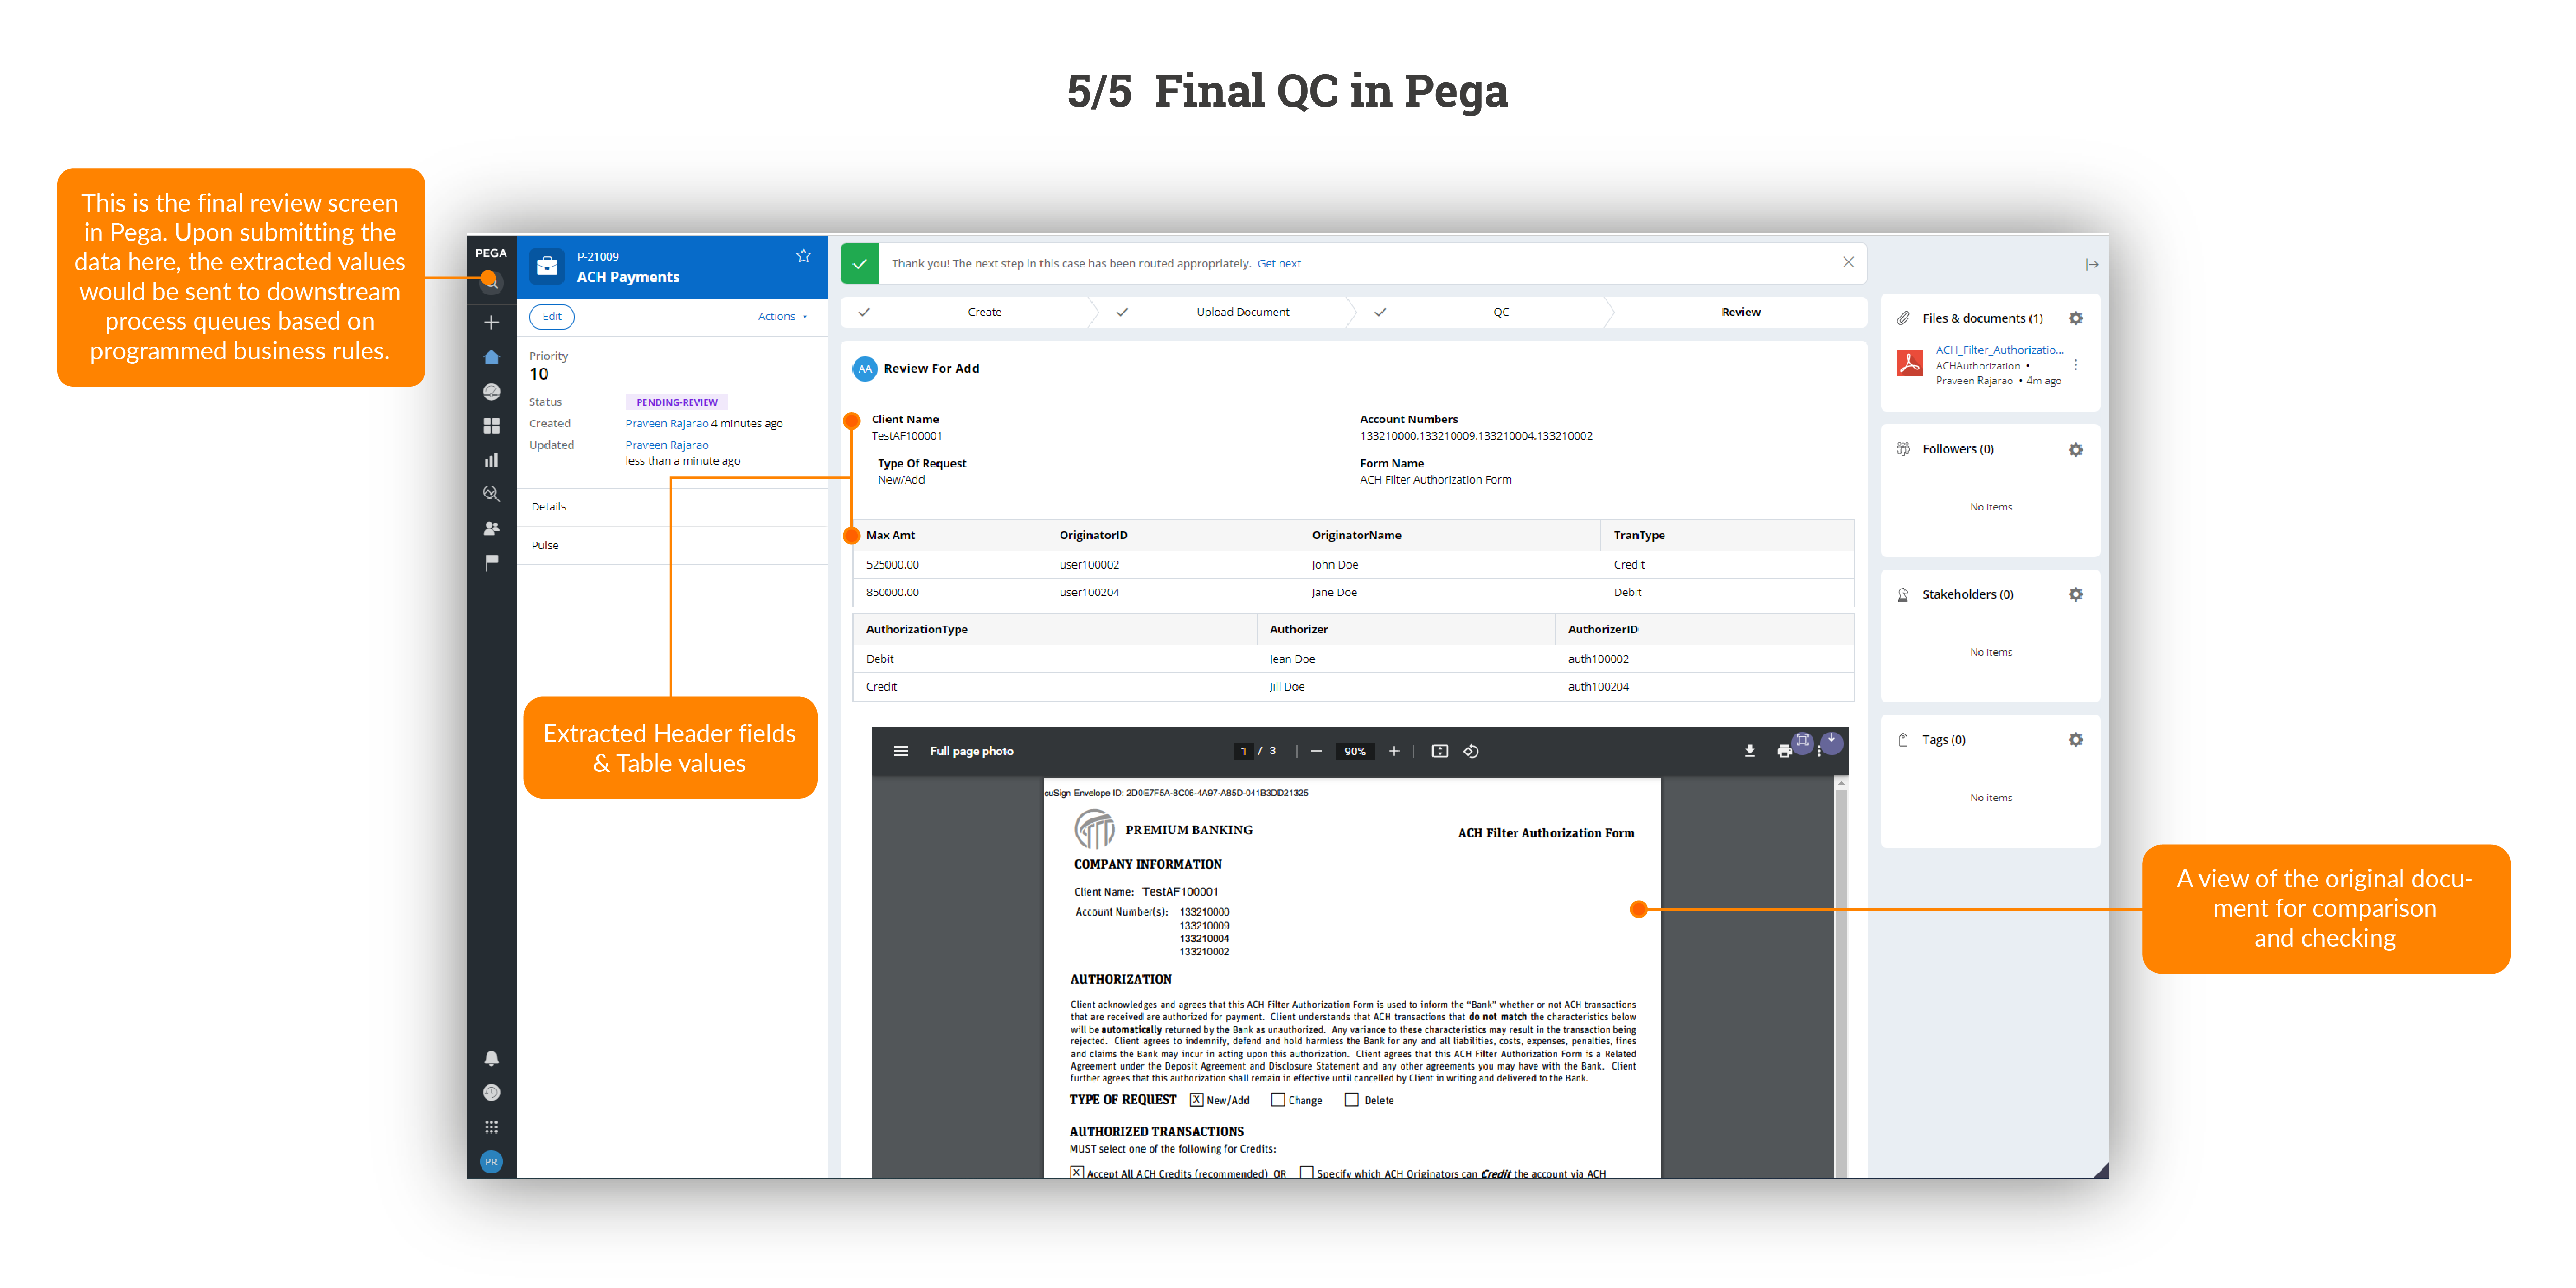Click the Home icon in Pega sidebar

click(491, 357)
